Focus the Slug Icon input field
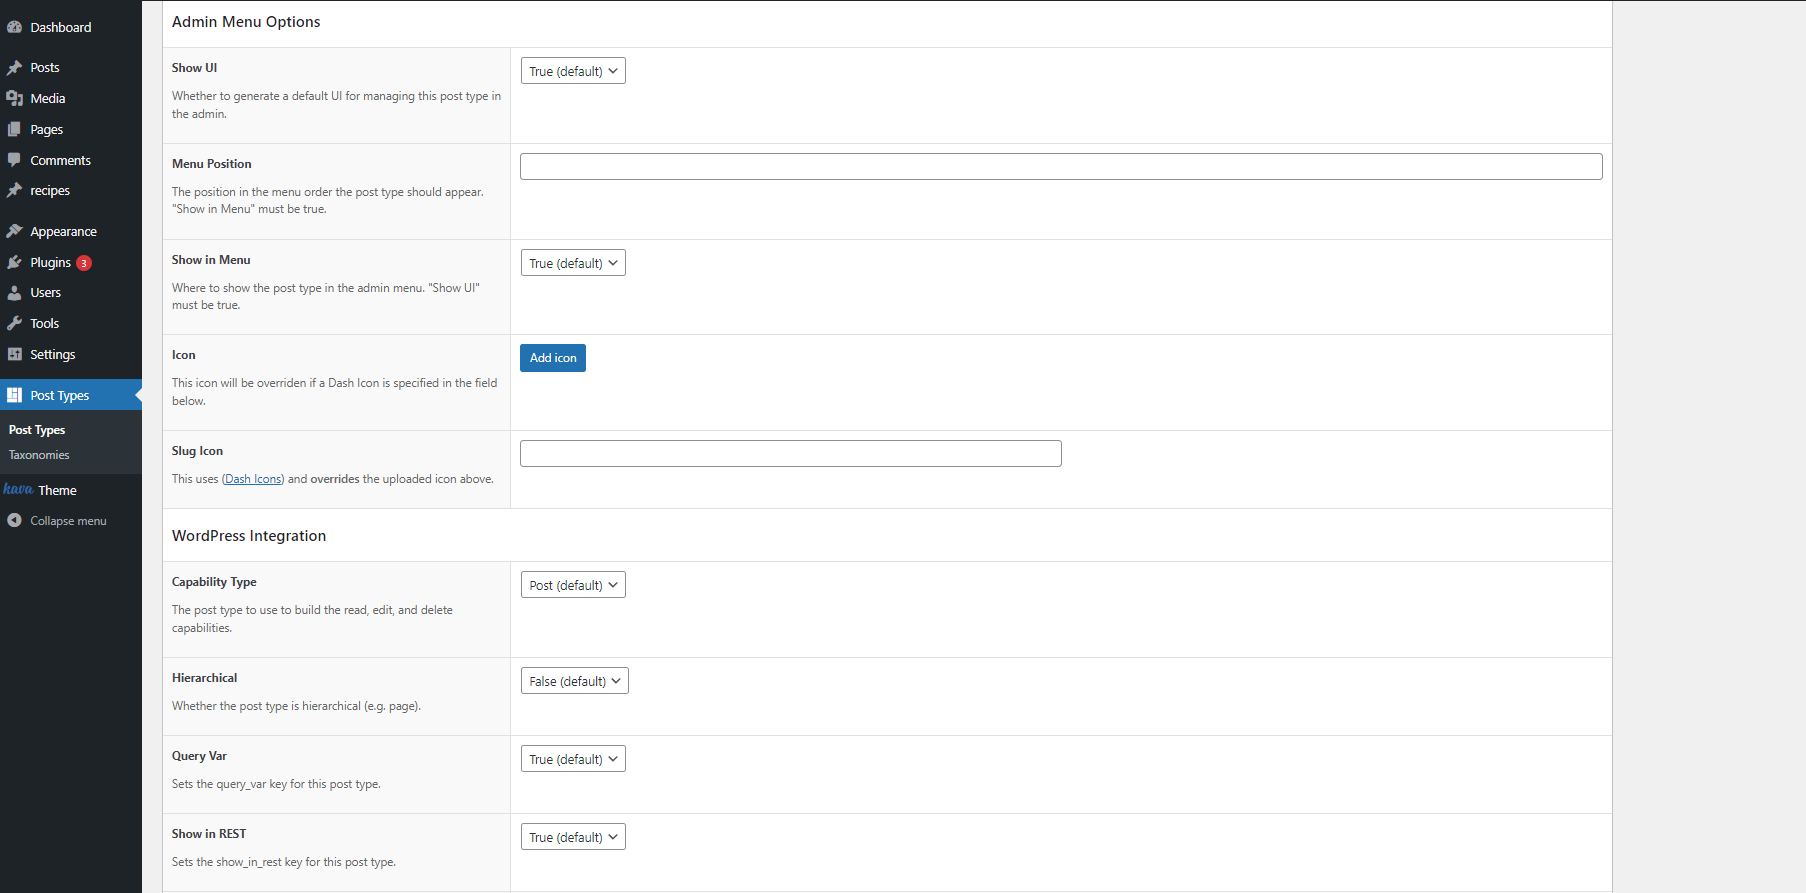The image size is (1806, 893). [x=791, y=453]
